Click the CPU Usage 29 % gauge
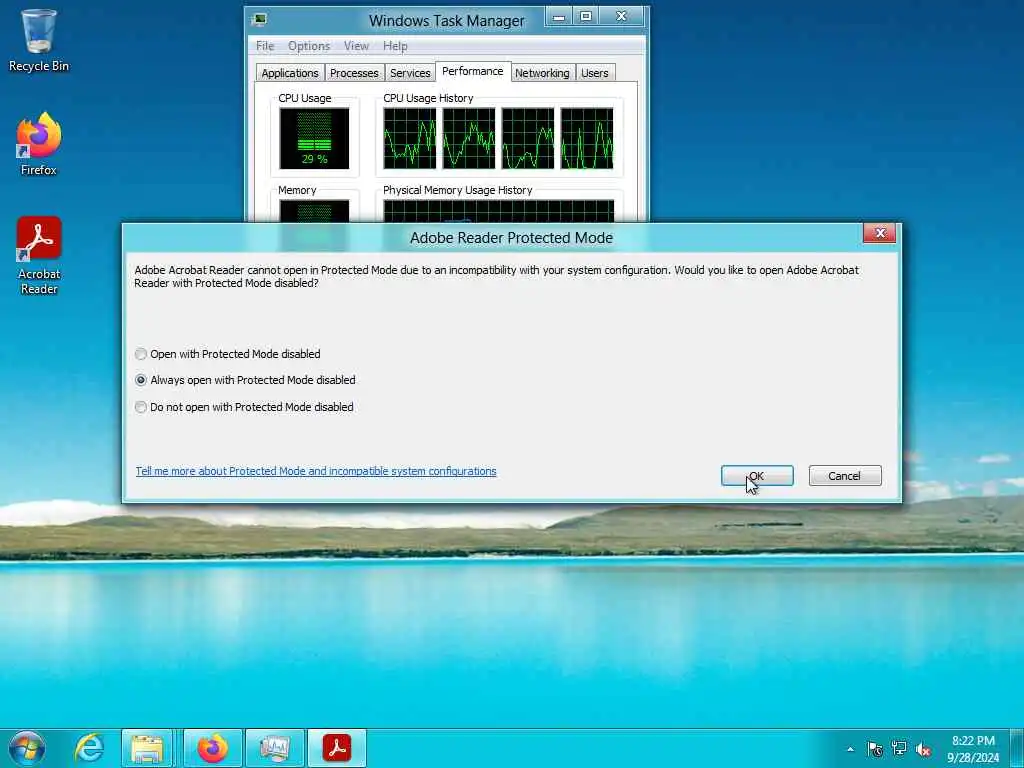The height and width of the screenshot is (768, 1024). point(314,138)
